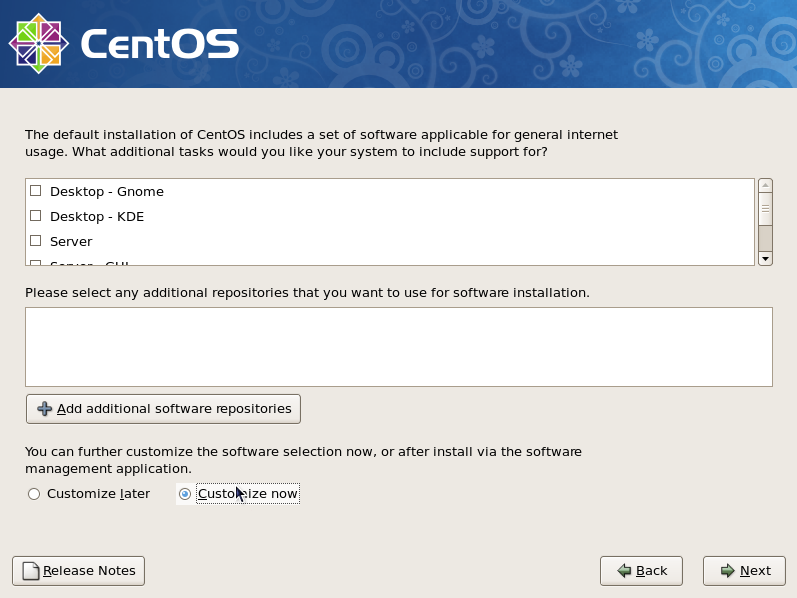Image resolution: width=797 pixels, height=598 pixels.
Task: Proceed with the Next button
Action: [x=744, y=571]
